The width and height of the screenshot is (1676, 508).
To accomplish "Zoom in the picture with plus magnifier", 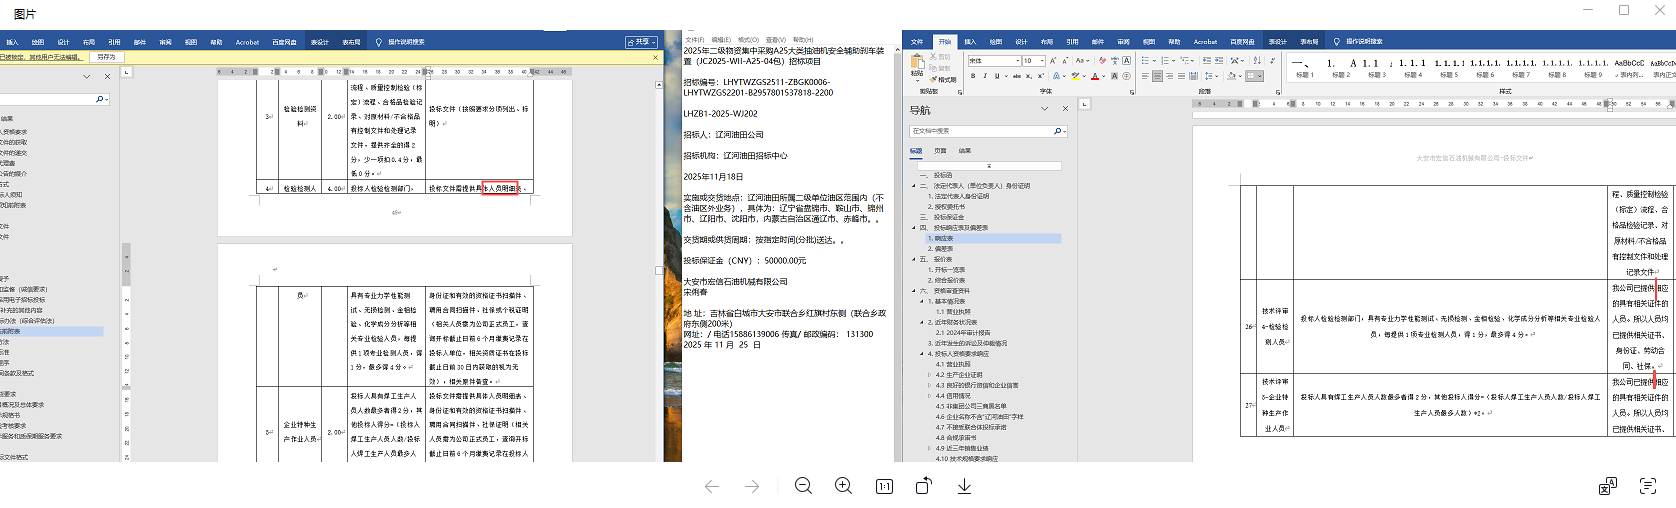I will 844,486.
